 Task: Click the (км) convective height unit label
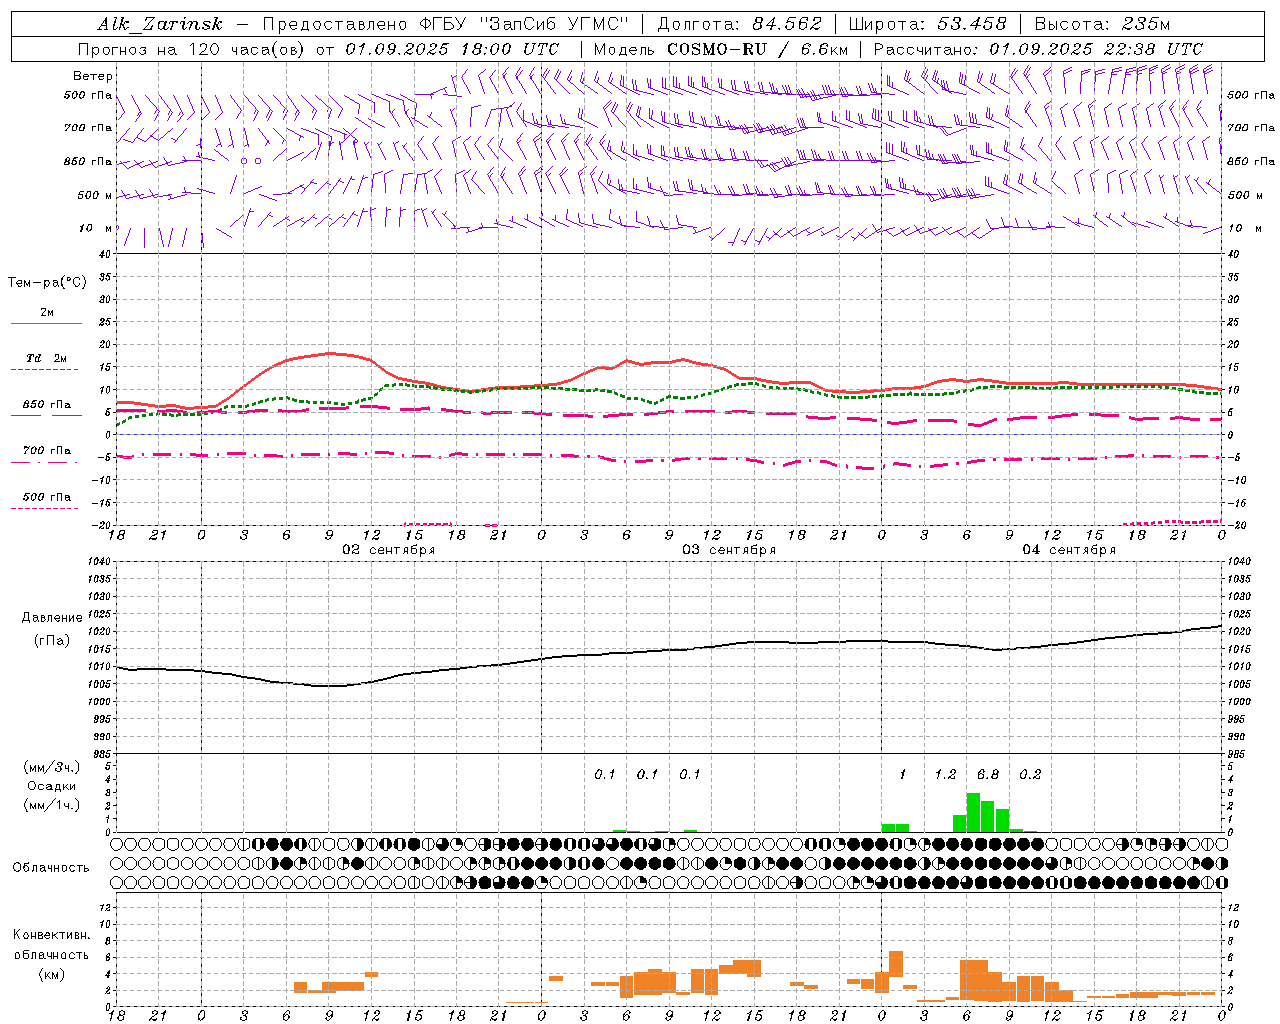pyautogui.click(x=52, y=974)
